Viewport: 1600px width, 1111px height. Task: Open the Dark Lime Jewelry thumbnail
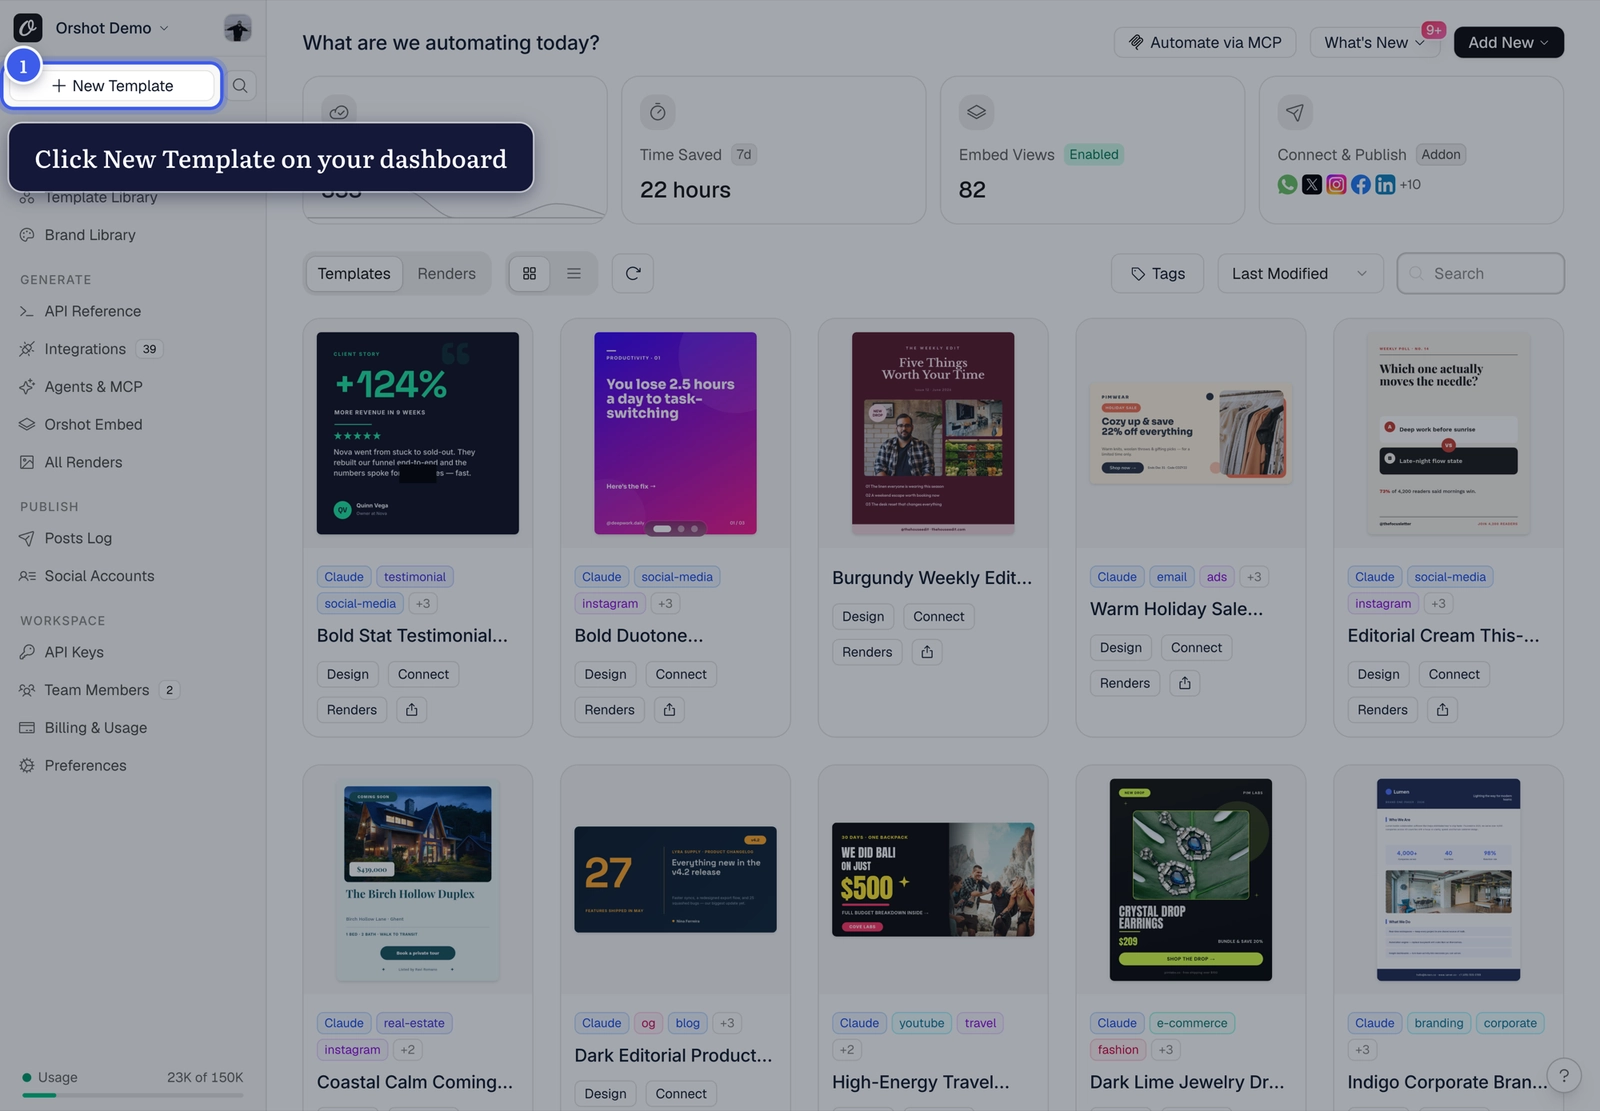point(1191,880)
